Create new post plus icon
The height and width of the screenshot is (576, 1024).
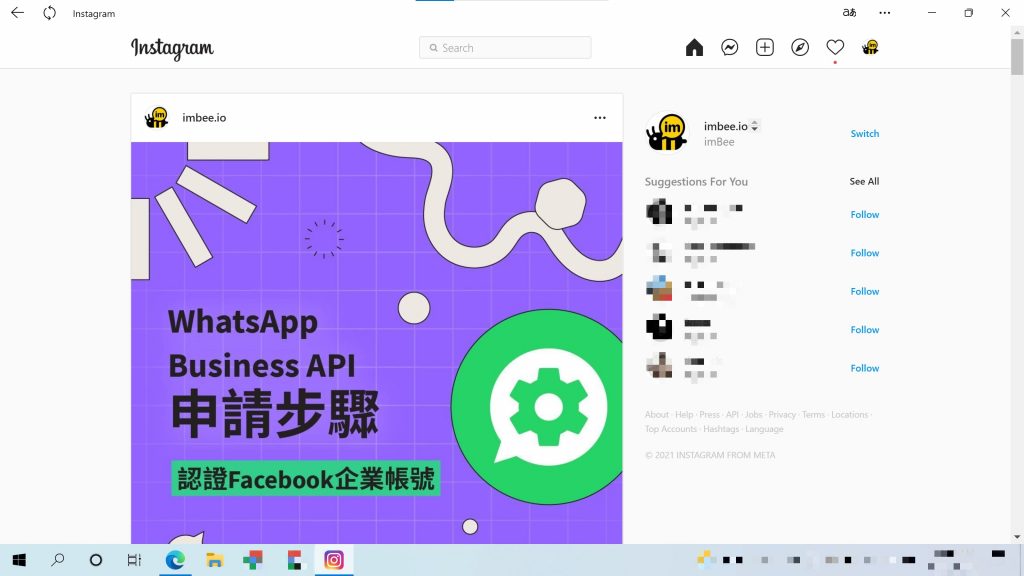point(765,48)
